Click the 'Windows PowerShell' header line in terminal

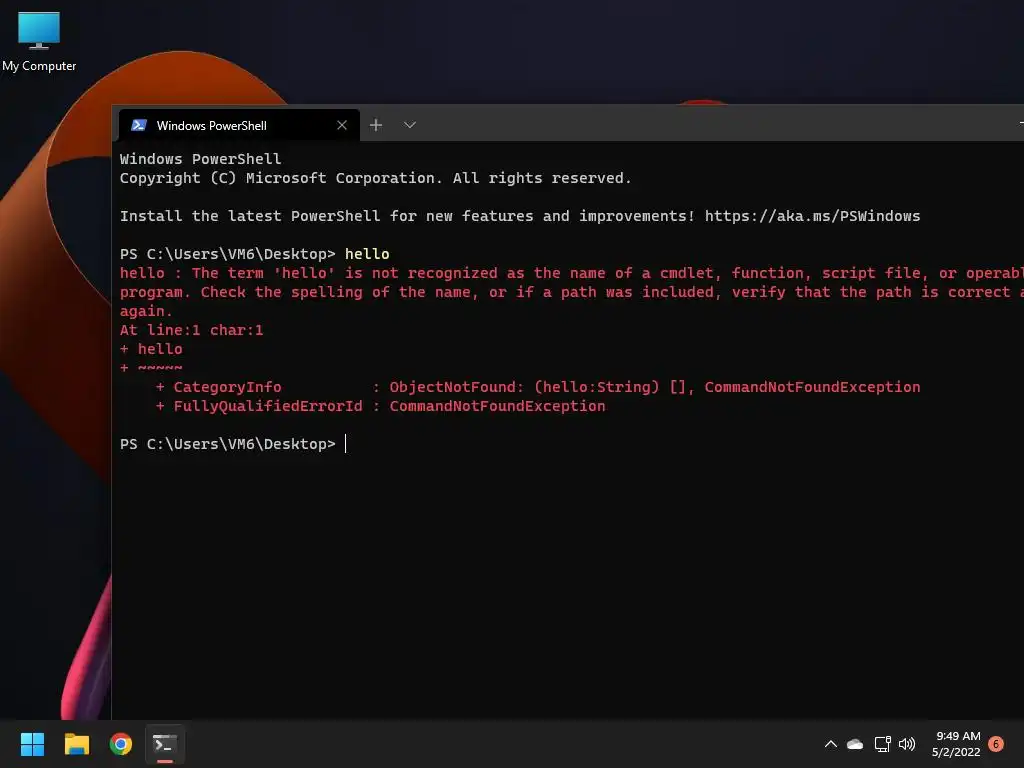point(200,159)
